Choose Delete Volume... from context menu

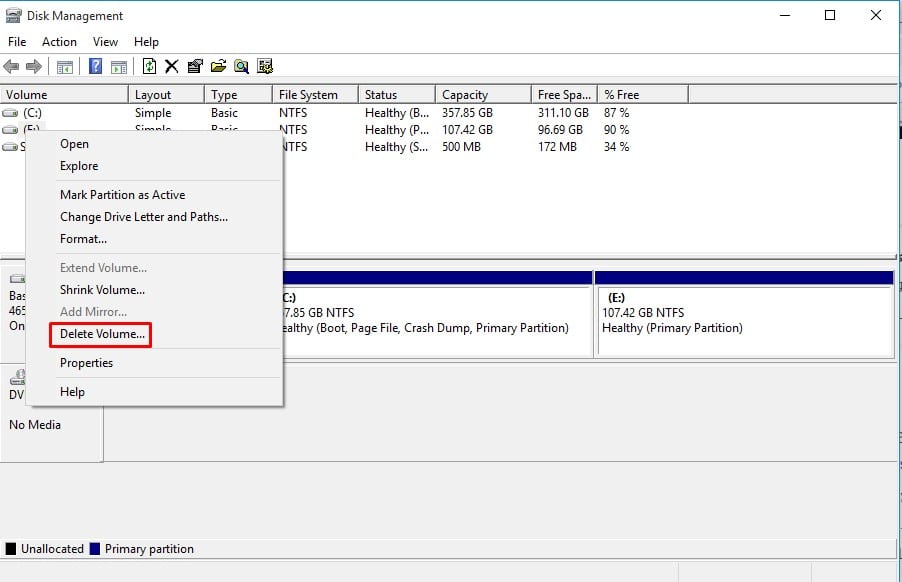point(103,335)
